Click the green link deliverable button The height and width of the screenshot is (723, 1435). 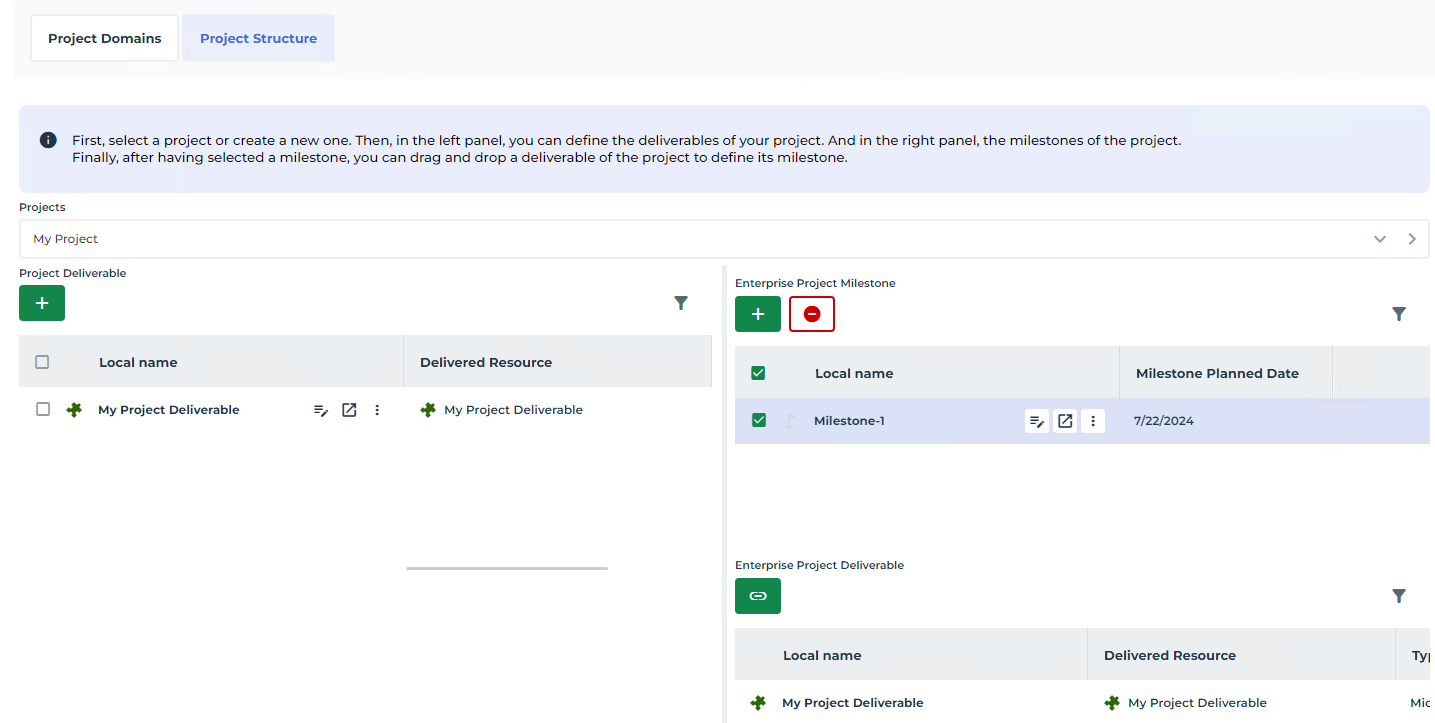click(x=758, y=596)
